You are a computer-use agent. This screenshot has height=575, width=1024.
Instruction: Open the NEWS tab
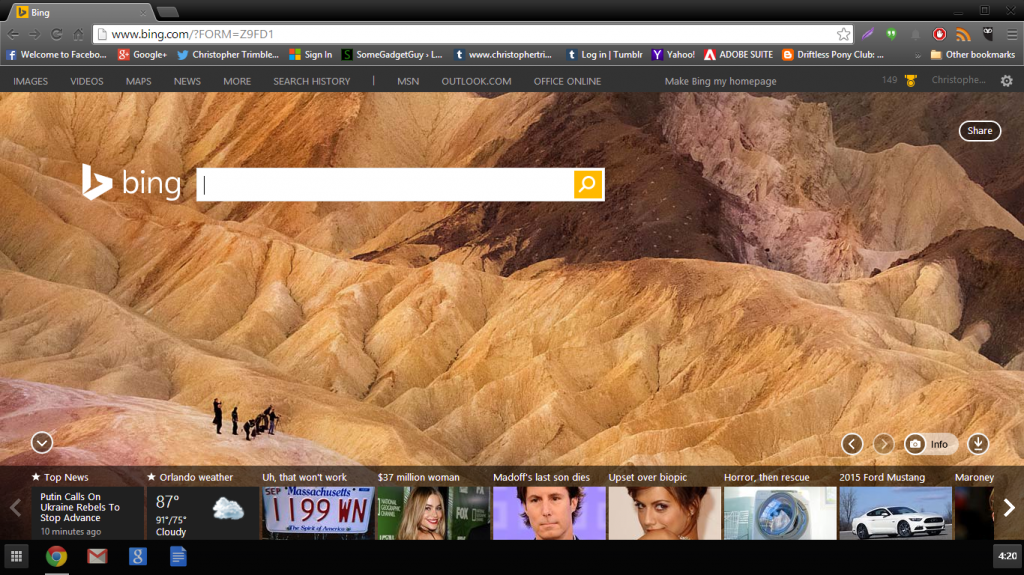(x=187, y=81)
